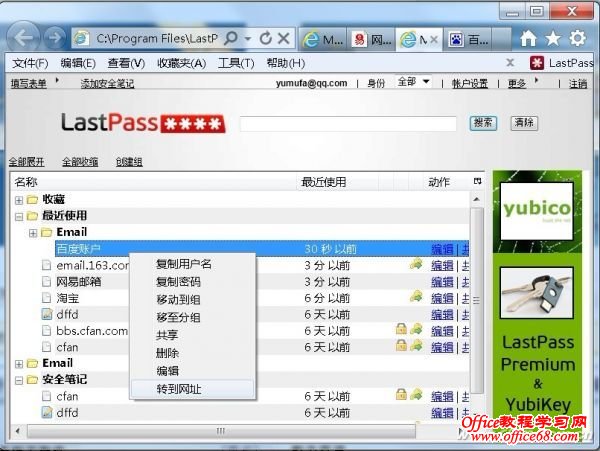Switch to the 网... browser tab
This screenshot has width=600, height=451.
(372, 39)
